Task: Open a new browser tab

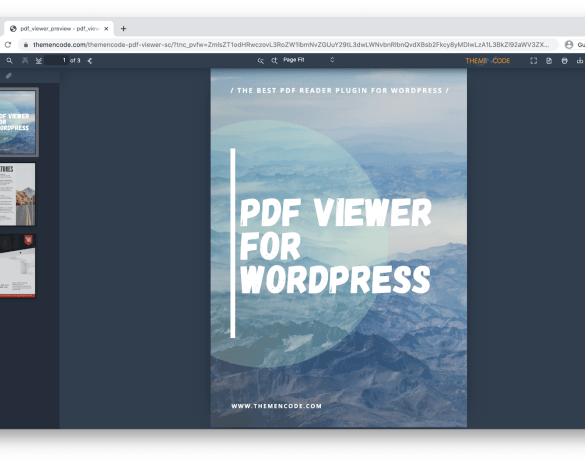Action: (123, 28)
